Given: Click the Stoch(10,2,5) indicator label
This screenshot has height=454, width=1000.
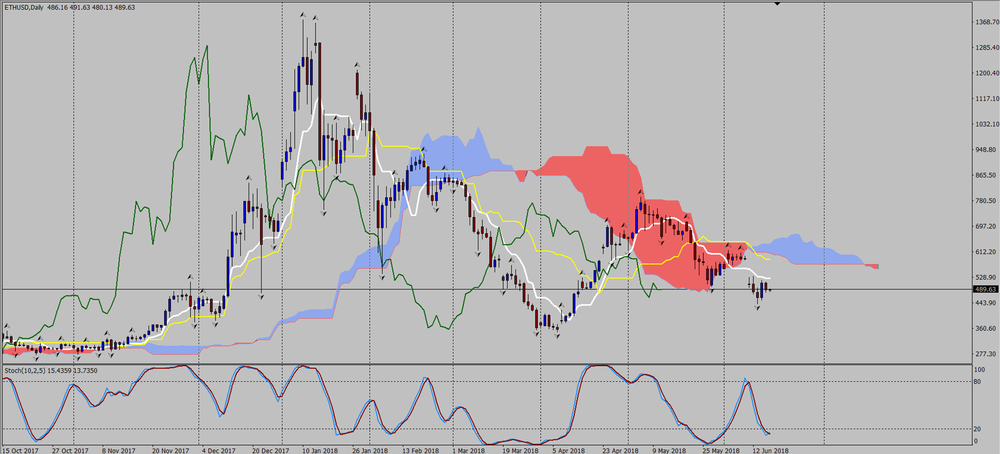Looking at the screenshot, I should (26, 370).
